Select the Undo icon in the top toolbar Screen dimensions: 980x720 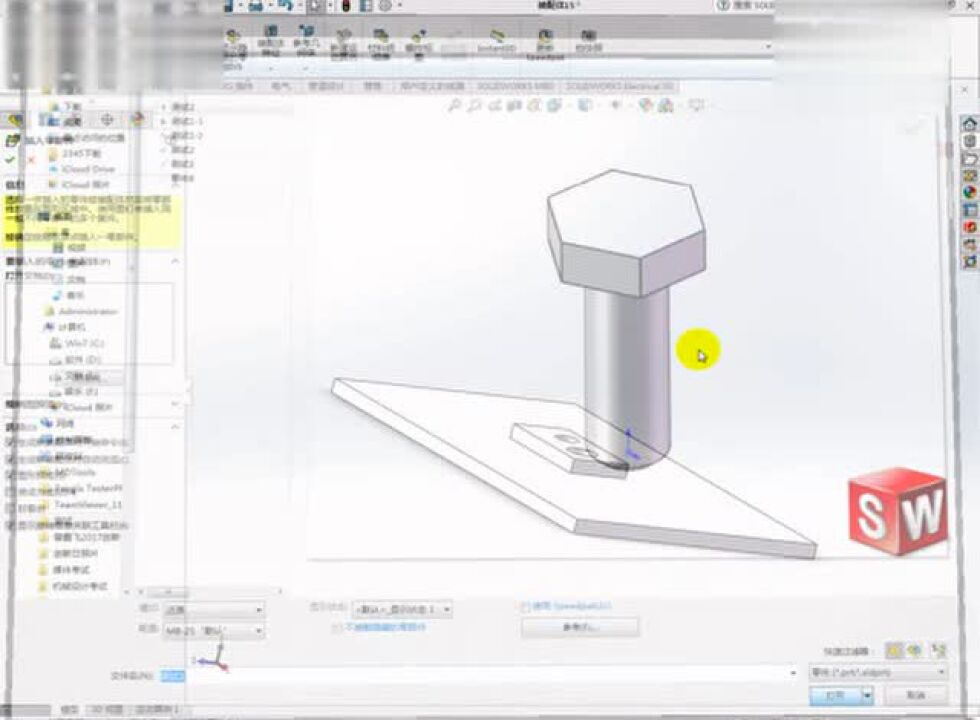pyautogui.click(x=284, y=8)
